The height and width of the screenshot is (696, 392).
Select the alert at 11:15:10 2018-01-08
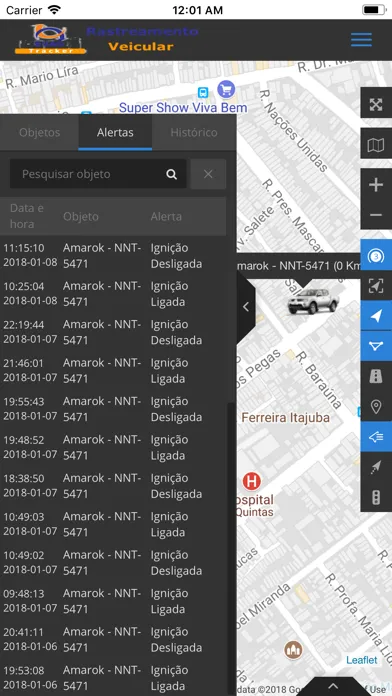pyautogui.click(x=113, y=256)
